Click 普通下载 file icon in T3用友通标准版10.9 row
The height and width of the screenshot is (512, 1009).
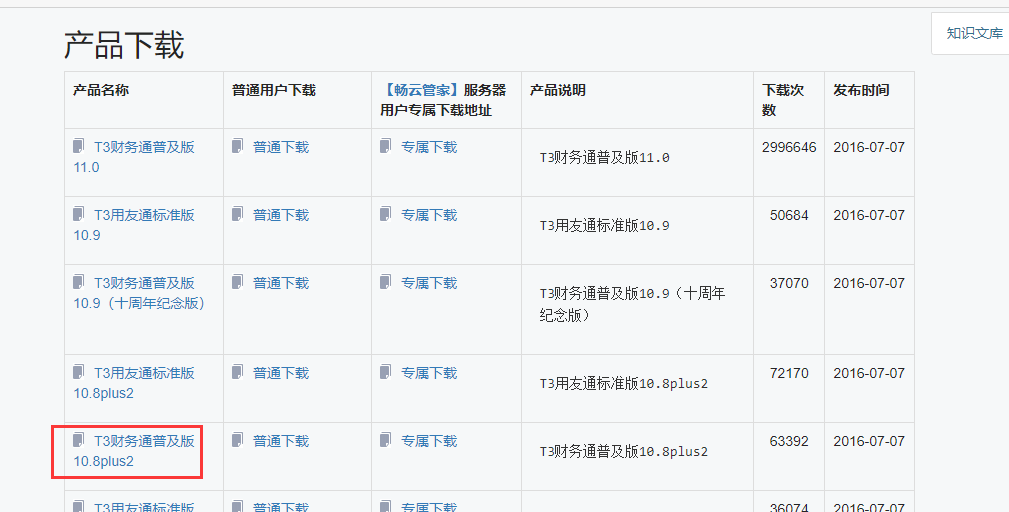pyautogui.click(x=237, y=214)
